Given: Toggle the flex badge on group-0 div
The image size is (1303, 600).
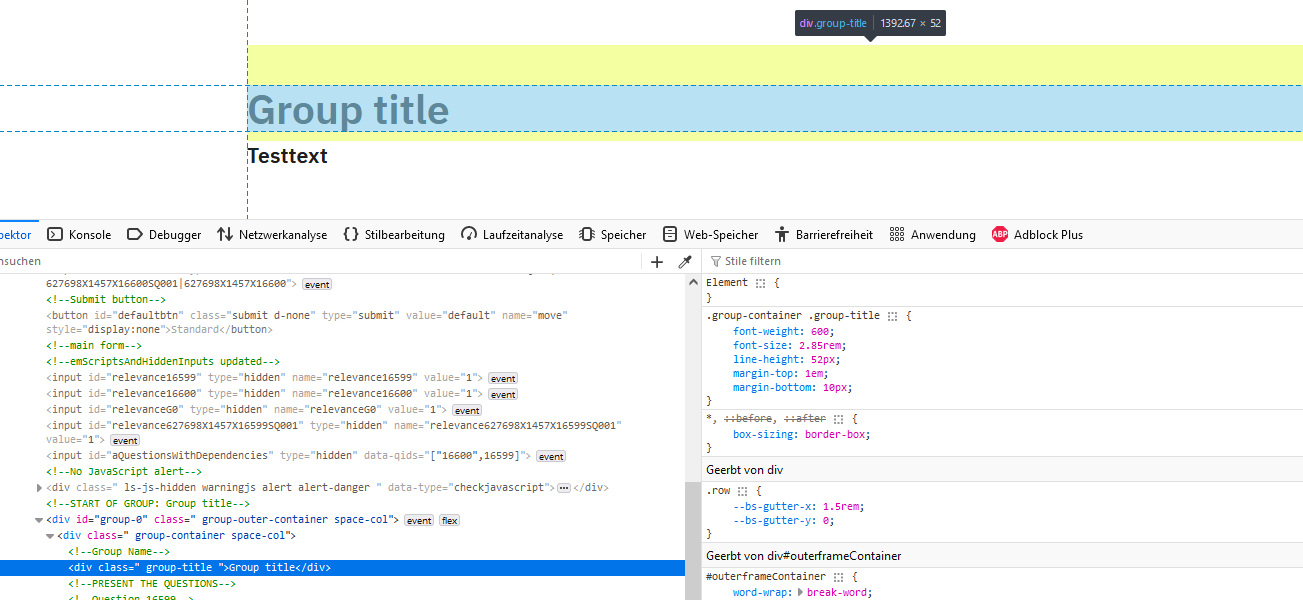Looking at the screenshot, I should [449, 521].
